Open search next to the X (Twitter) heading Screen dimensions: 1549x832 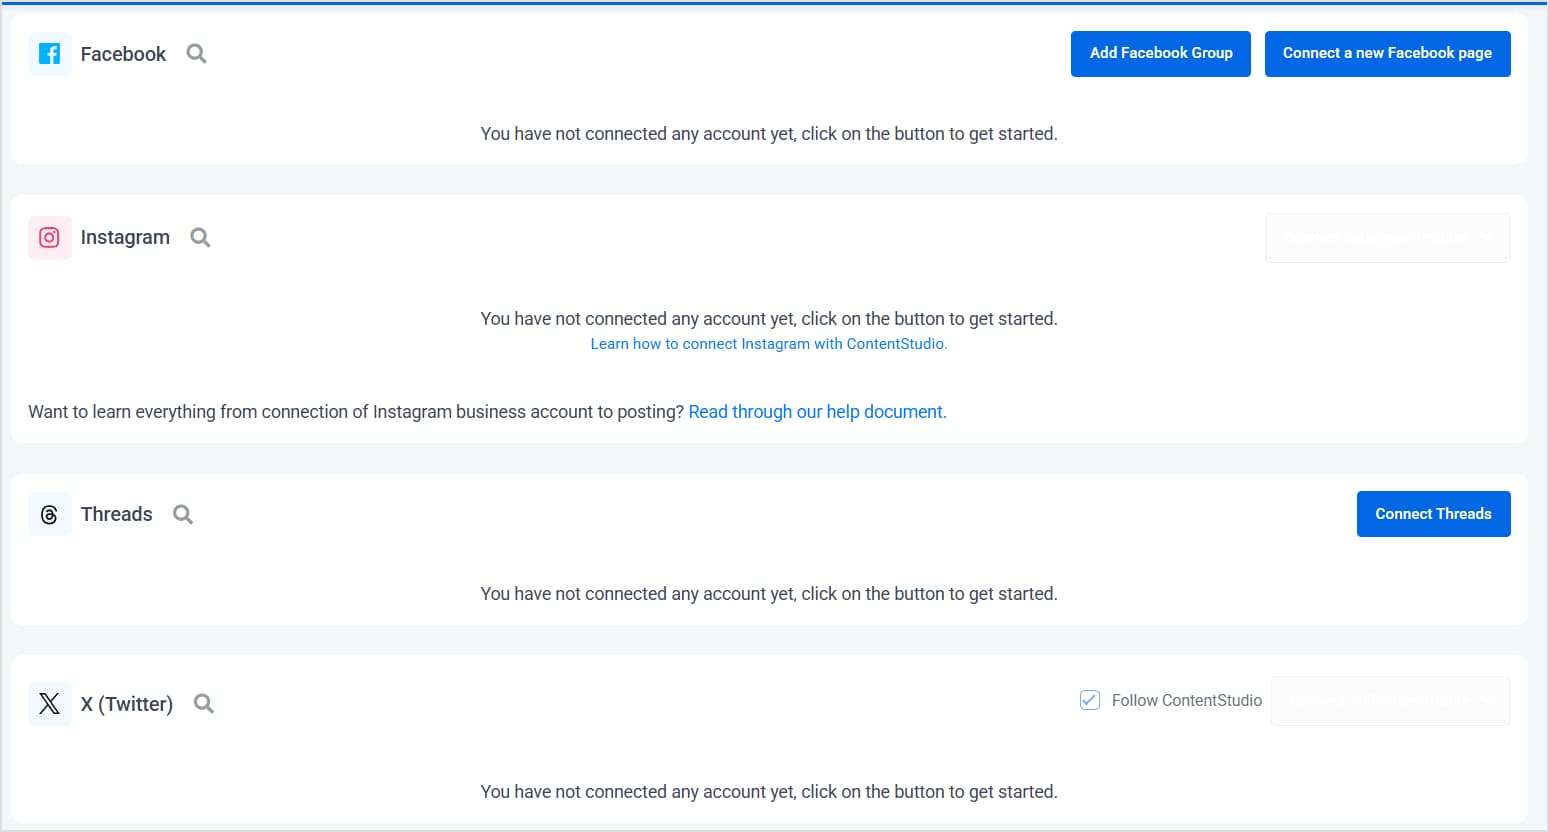point(204,703)
